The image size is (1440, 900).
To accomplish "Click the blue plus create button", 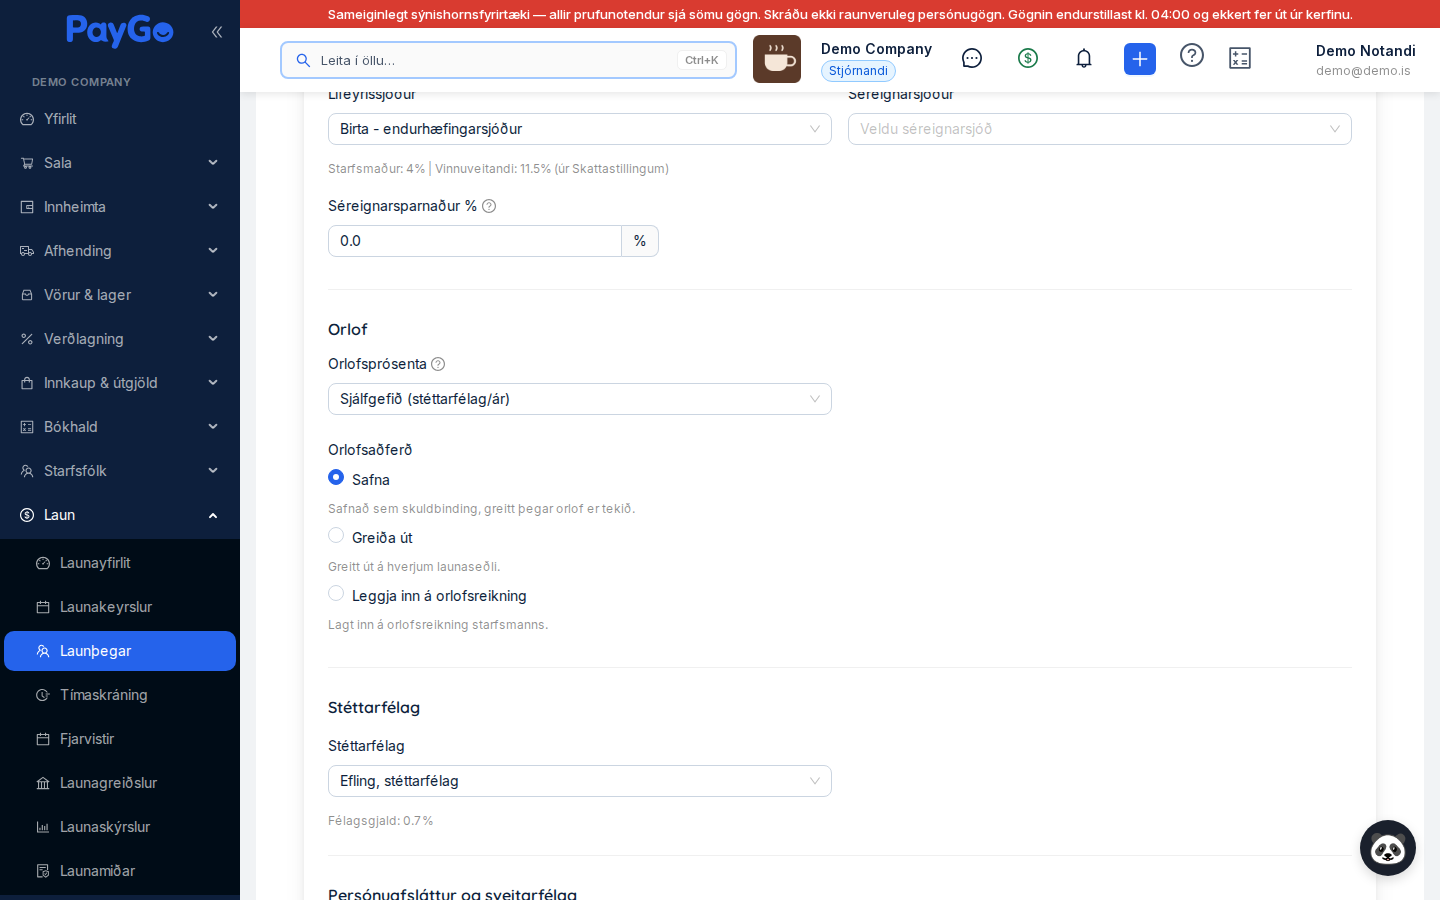I will pyautogui.click(x=1140, y=59).
